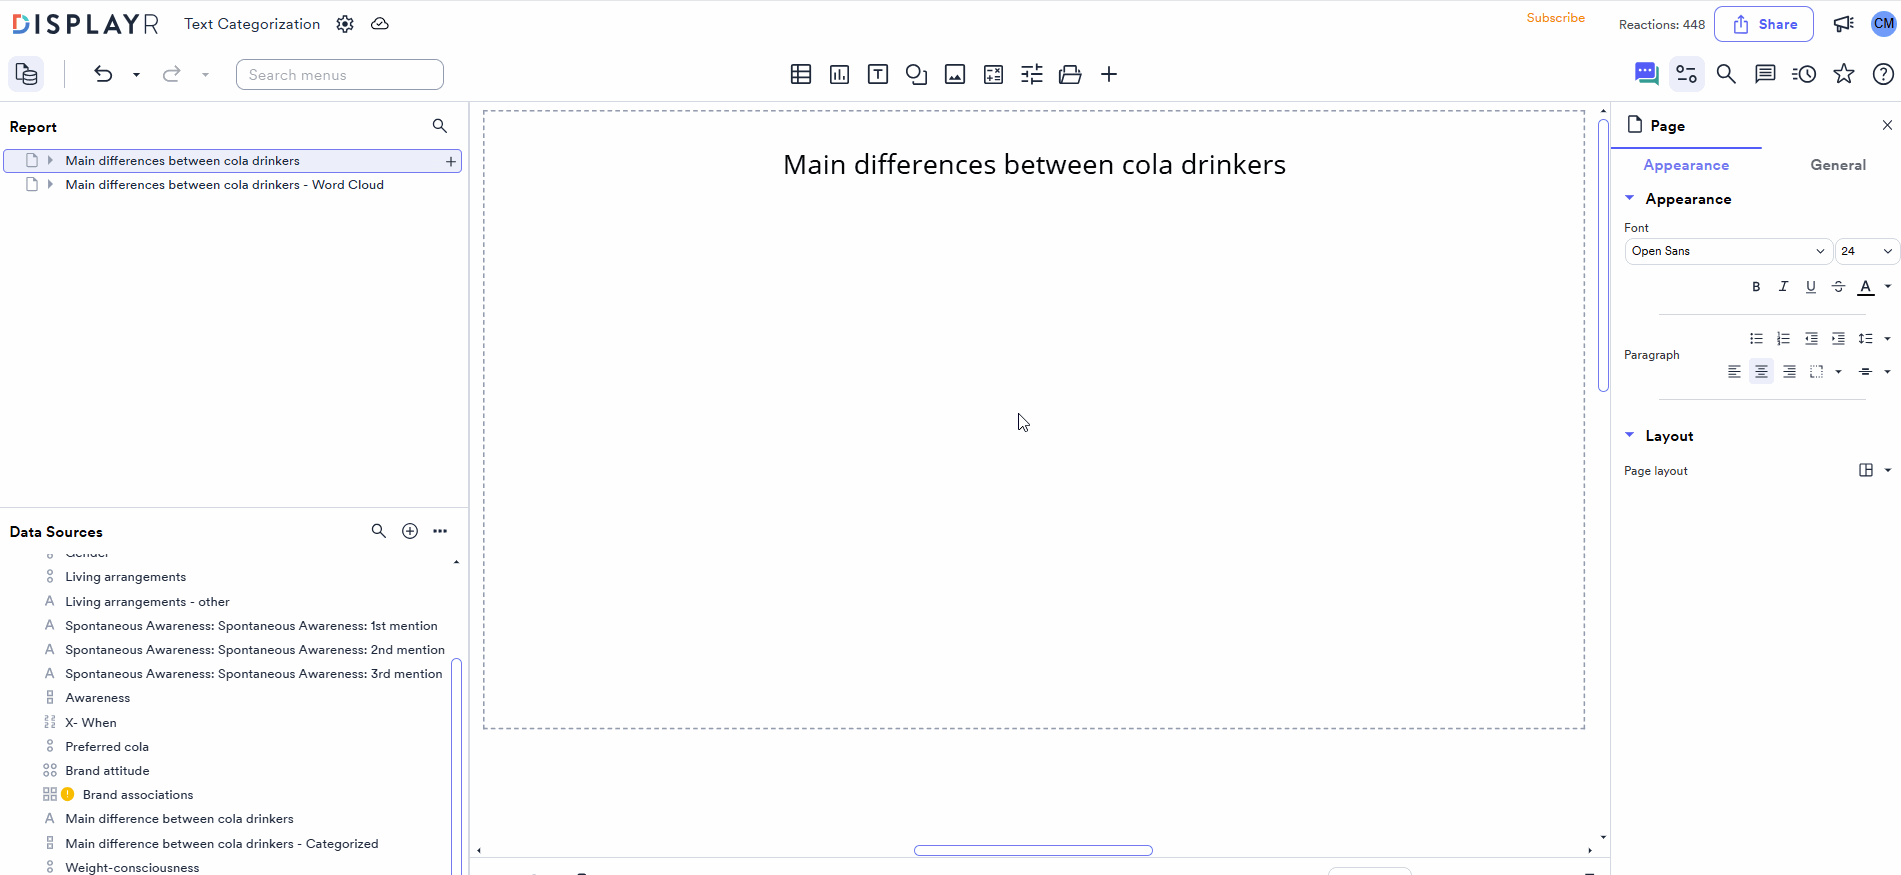Insert a shape from the toolbar
This screenshot has width=1901, height=875.
(x=916, y=74)
